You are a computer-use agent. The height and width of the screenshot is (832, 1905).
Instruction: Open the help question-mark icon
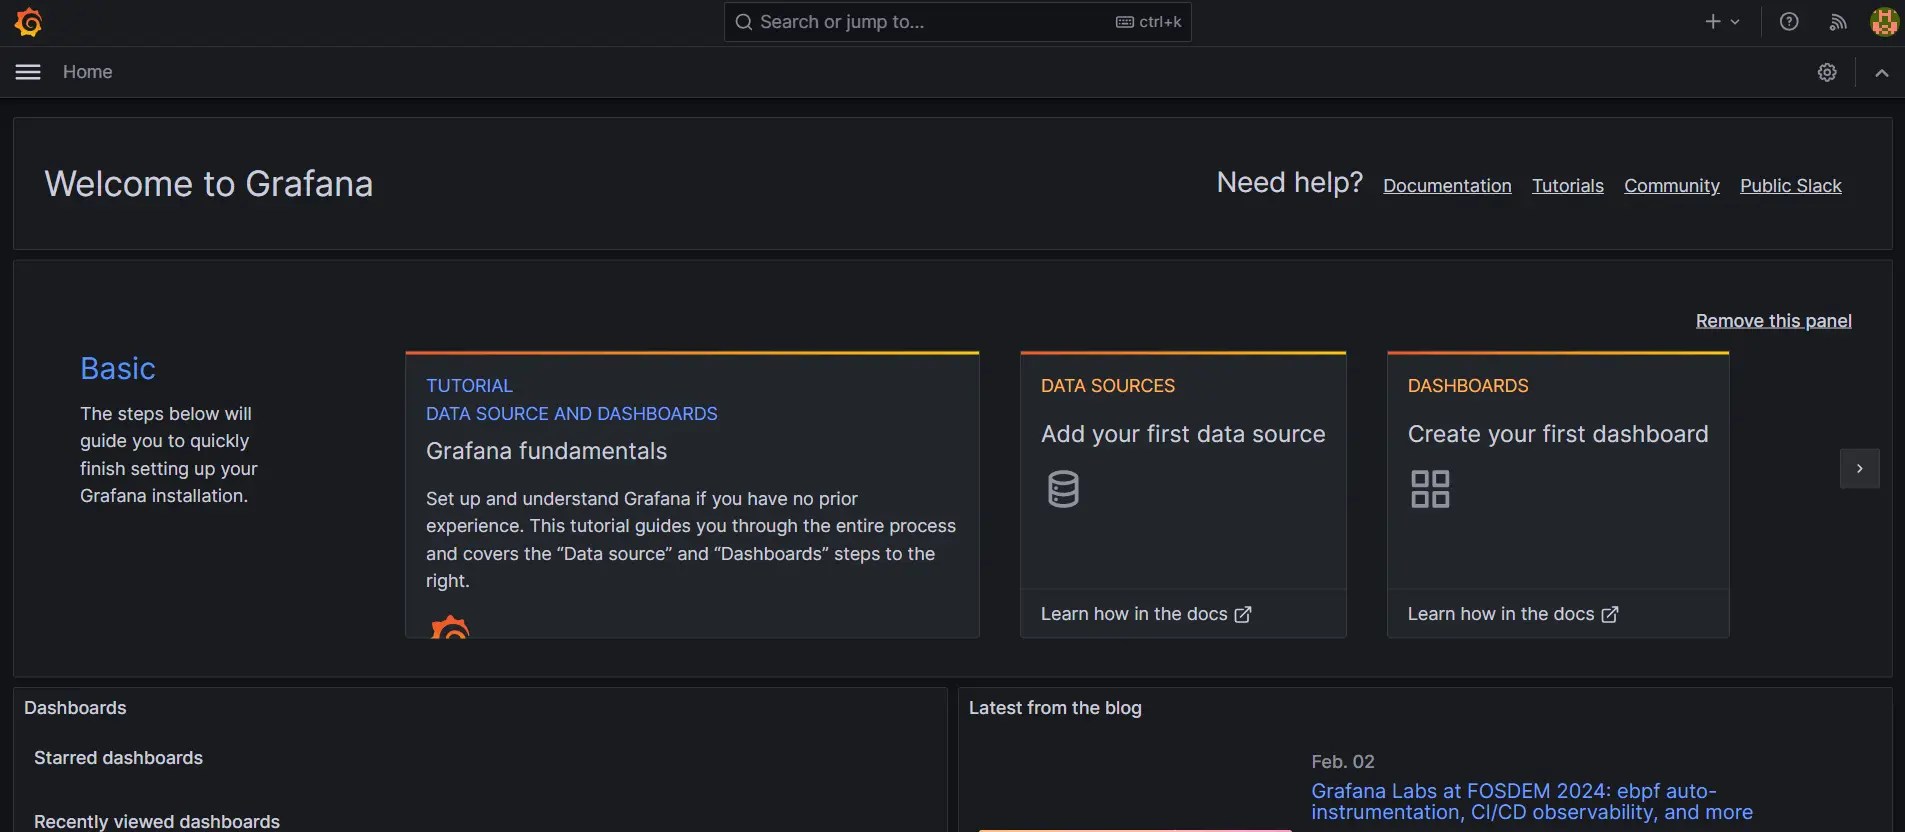(1789, 22)
